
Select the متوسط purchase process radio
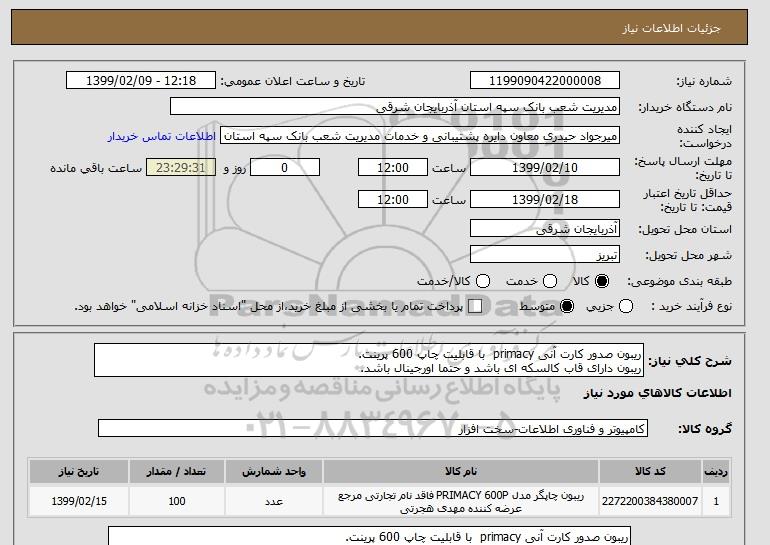(567, 306)
